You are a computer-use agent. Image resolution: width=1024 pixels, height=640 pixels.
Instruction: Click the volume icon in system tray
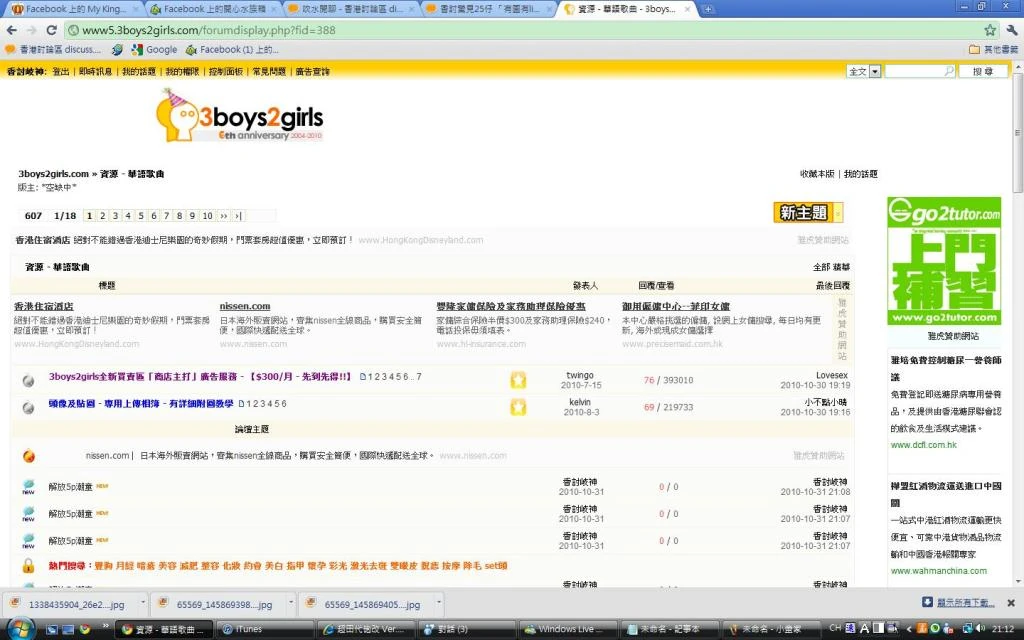[981, 628]
